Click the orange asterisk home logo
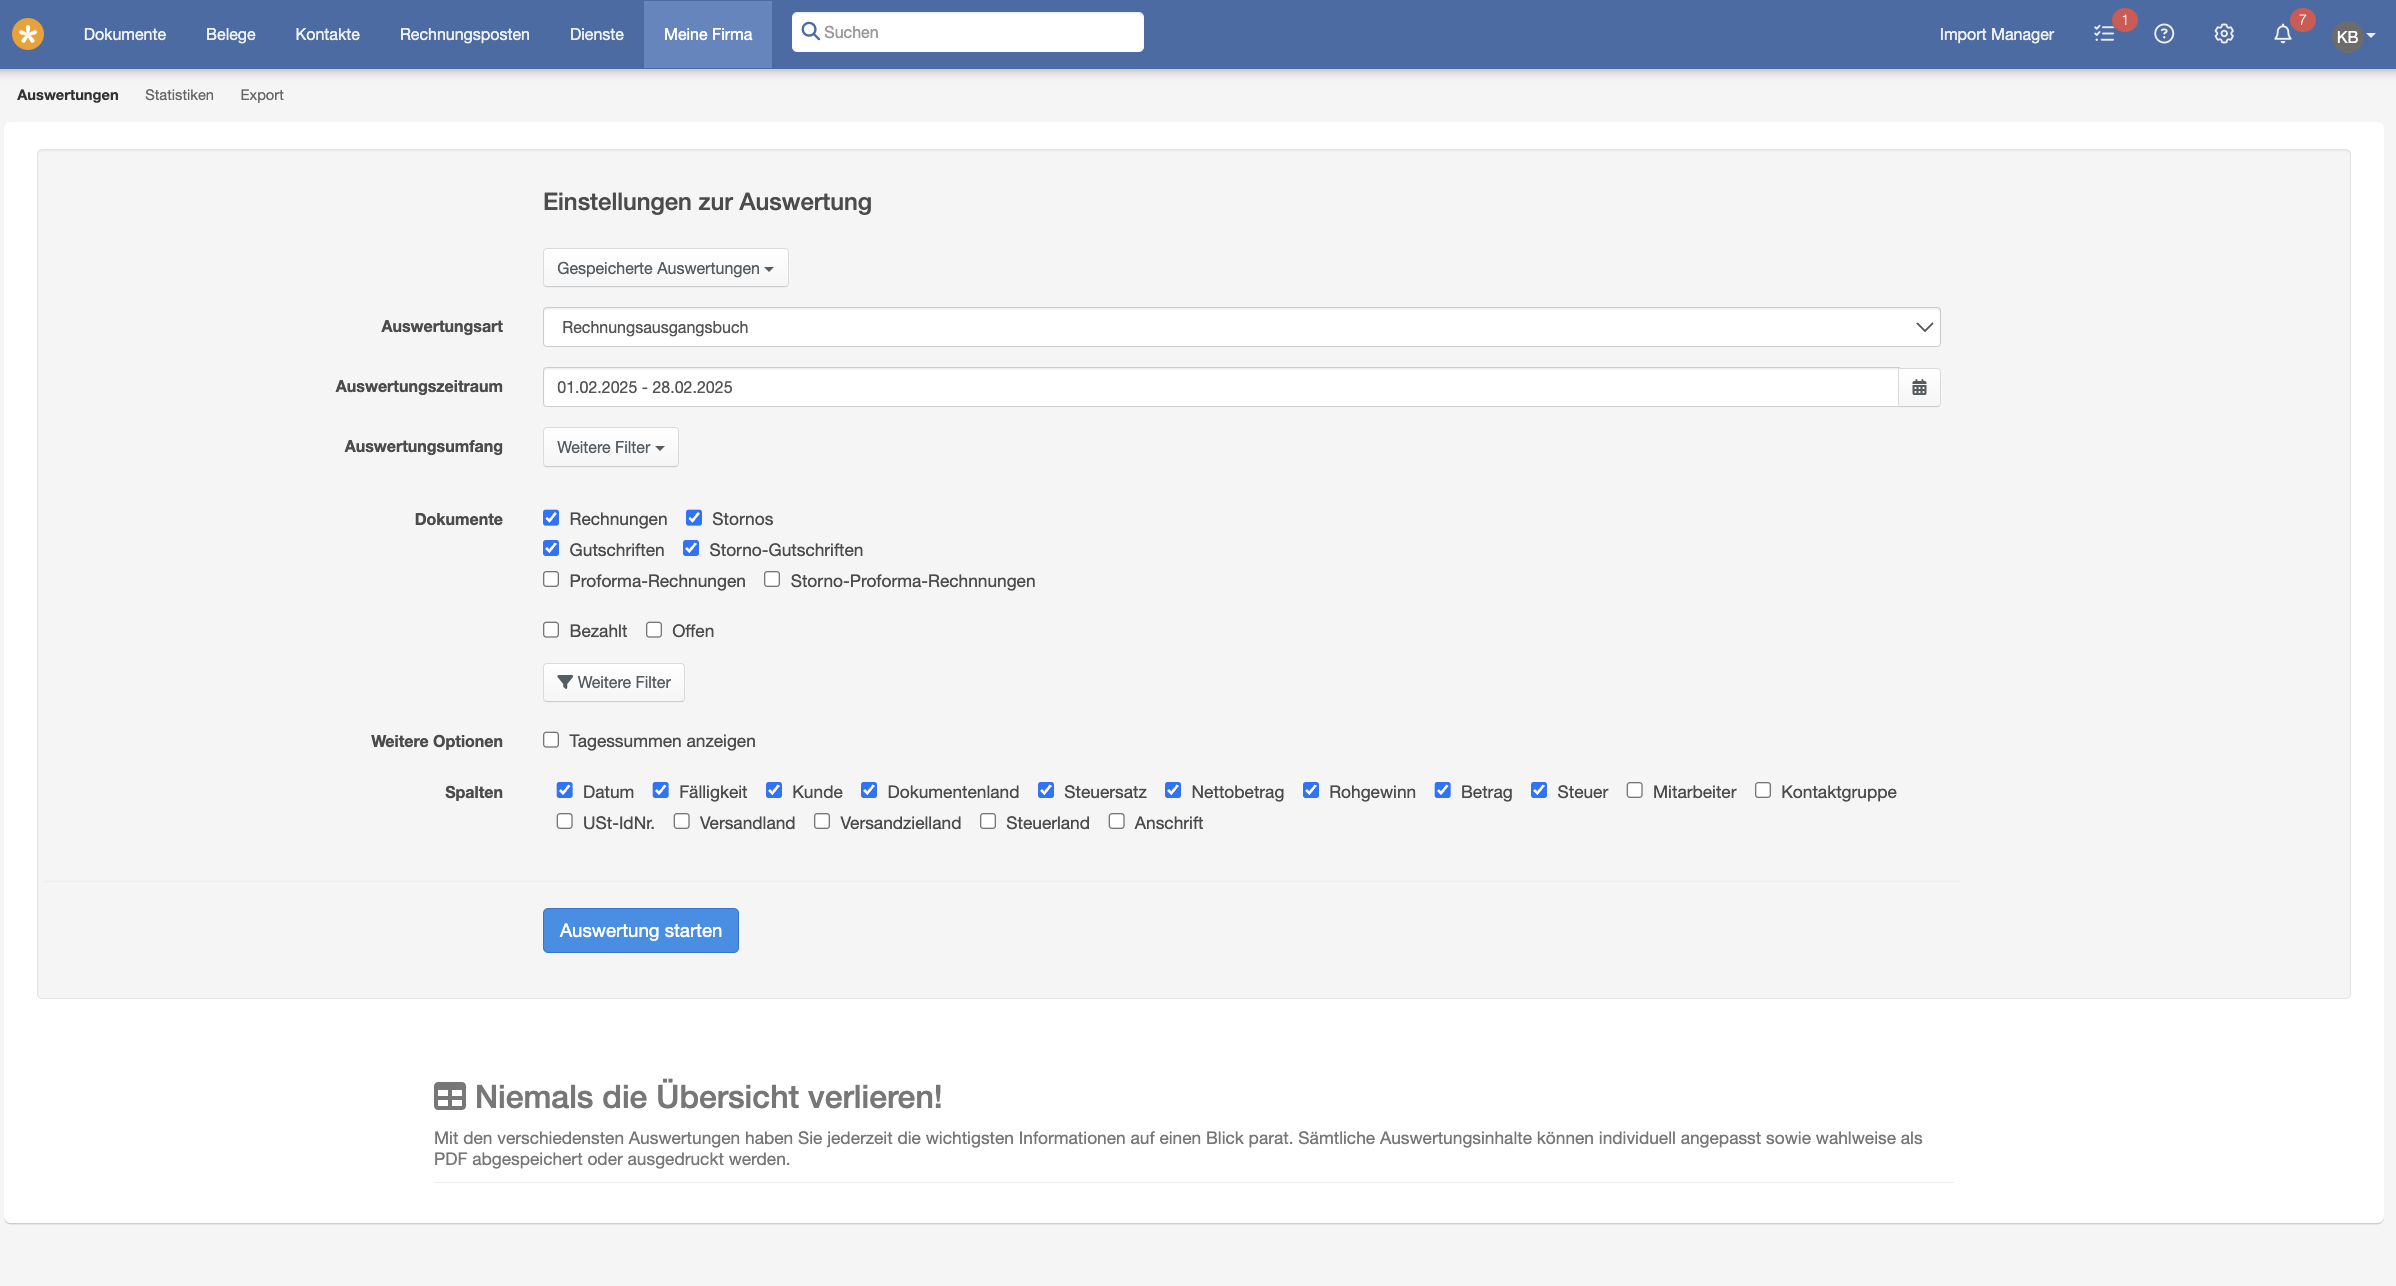Screen dimensions: 2396x1286 (x=28, y=34)
